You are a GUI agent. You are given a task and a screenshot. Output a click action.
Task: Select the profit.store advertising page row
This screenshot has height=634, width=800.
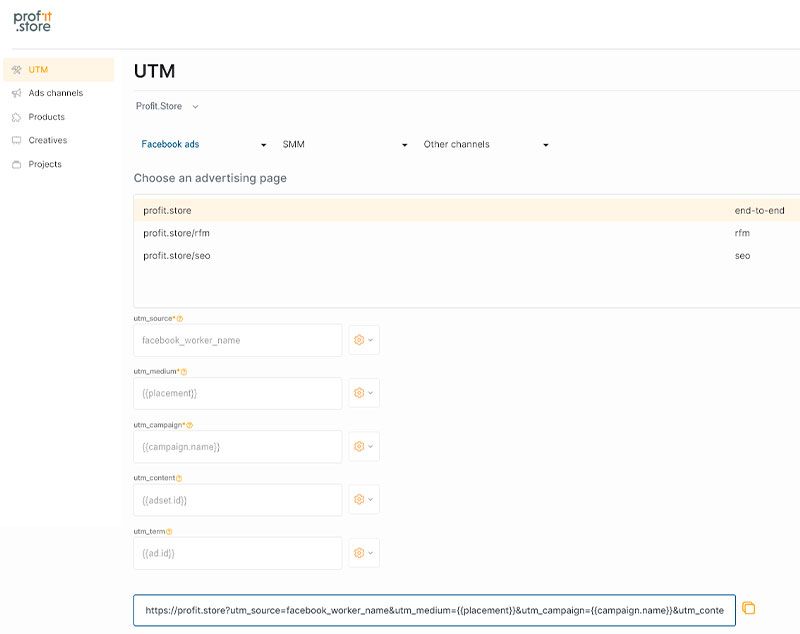[467, 210]
